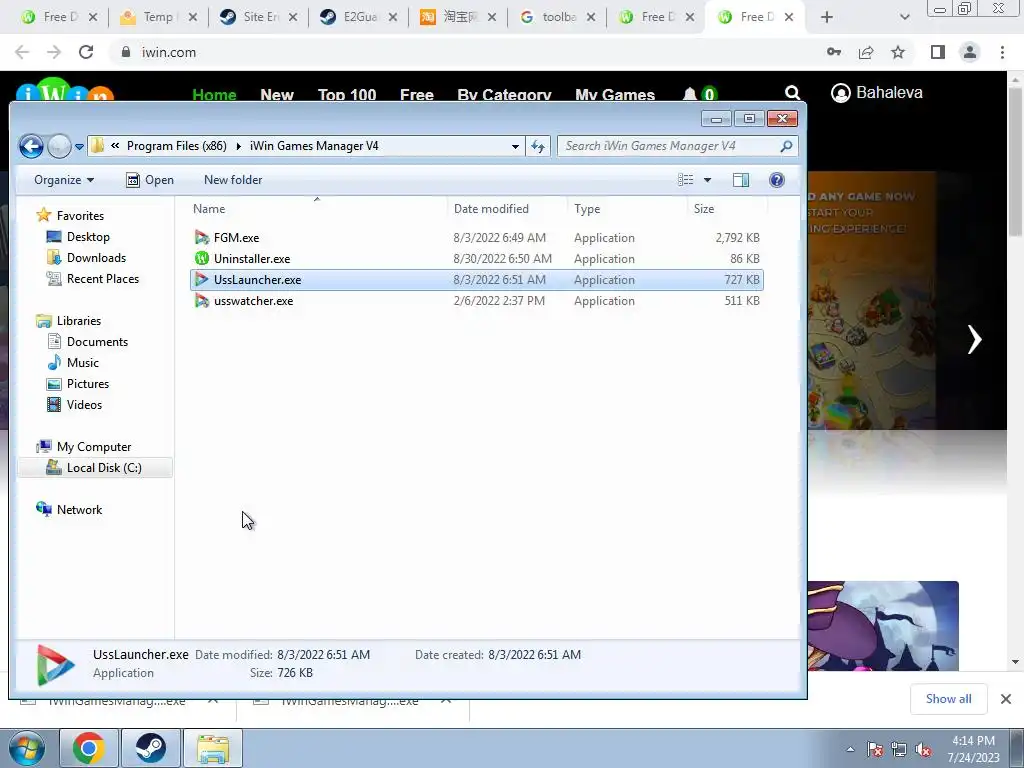Click the saved password key icon in Chrome
The height and width of the screenshot is (768, 1024).
click(x=834, y=52)
